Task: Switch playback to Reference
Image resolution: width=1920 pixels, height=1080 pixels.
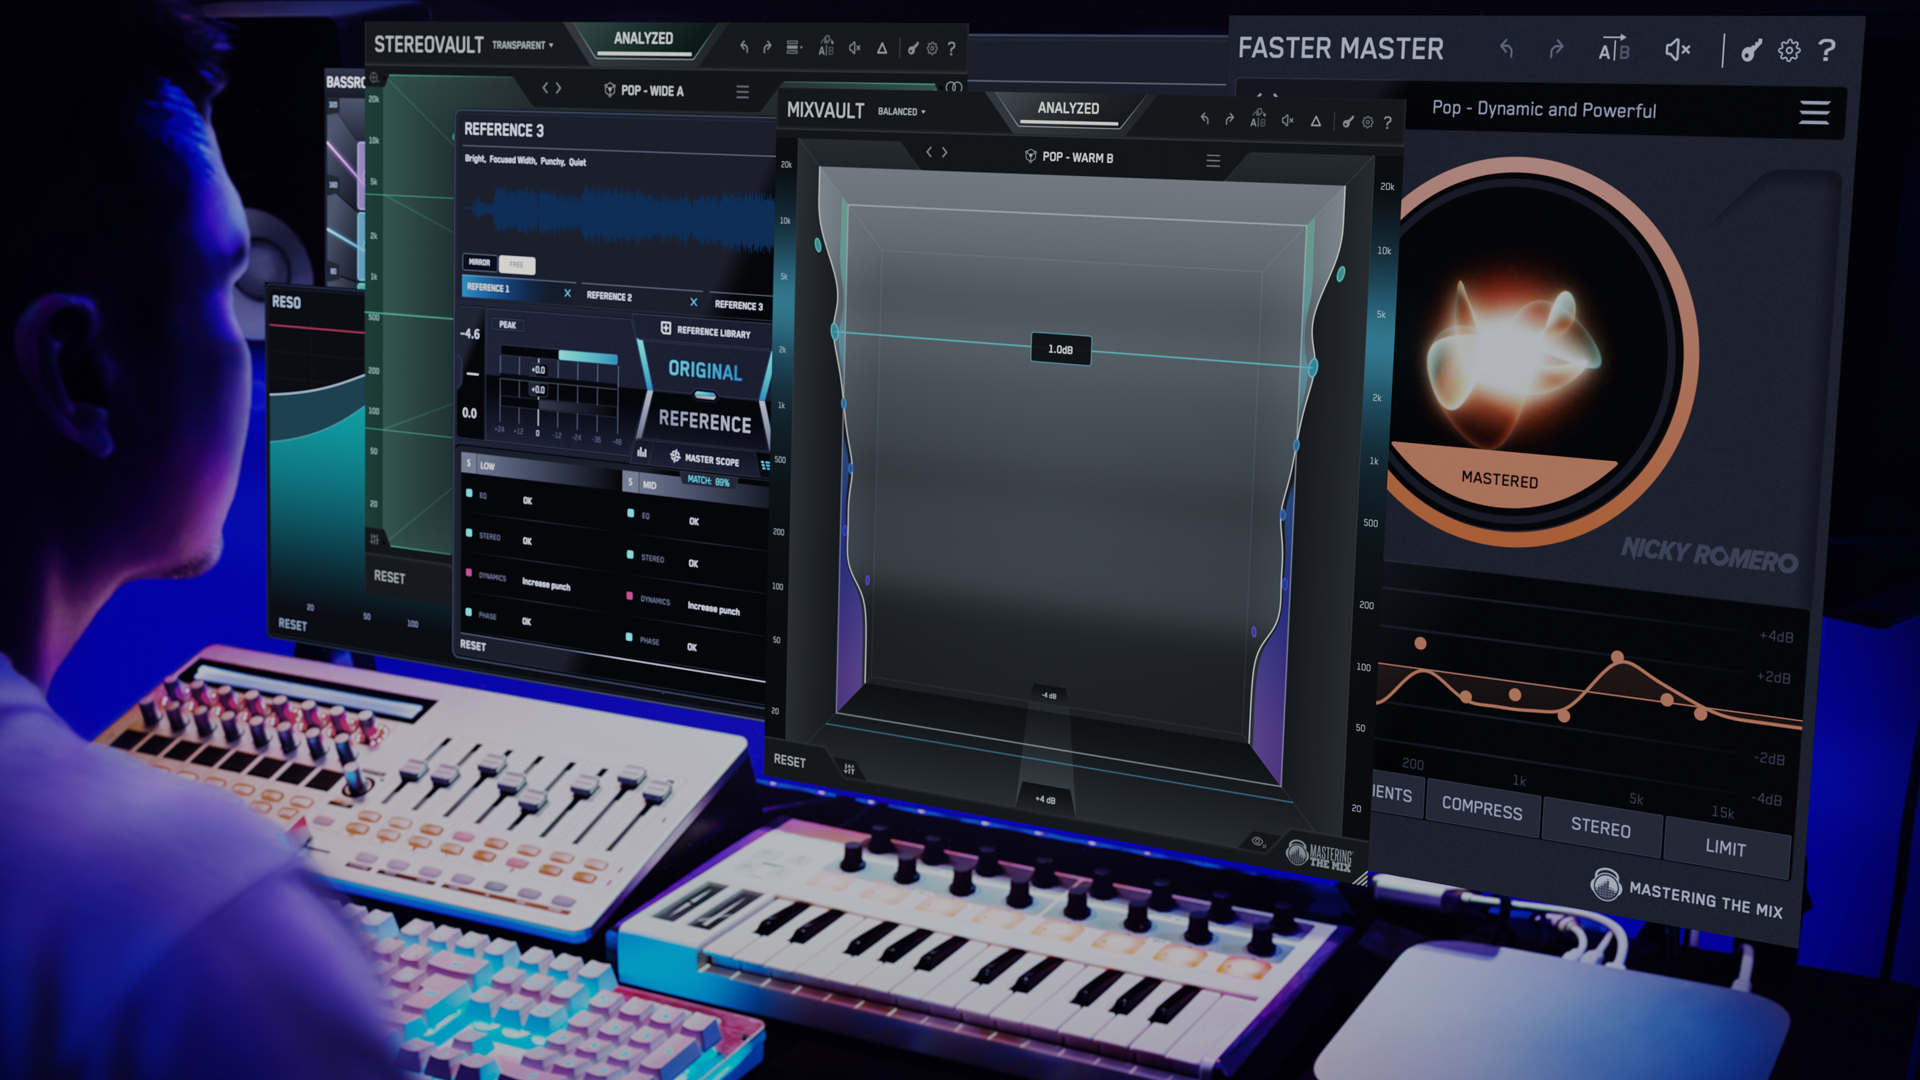Action: click(705, 422)
